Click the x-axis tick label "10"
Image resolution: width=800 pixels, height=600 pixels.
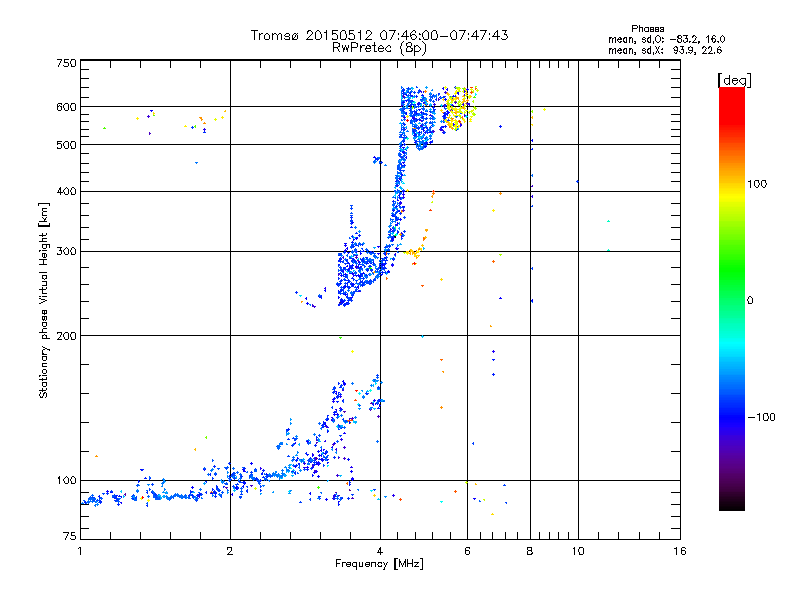coord(578,551)
